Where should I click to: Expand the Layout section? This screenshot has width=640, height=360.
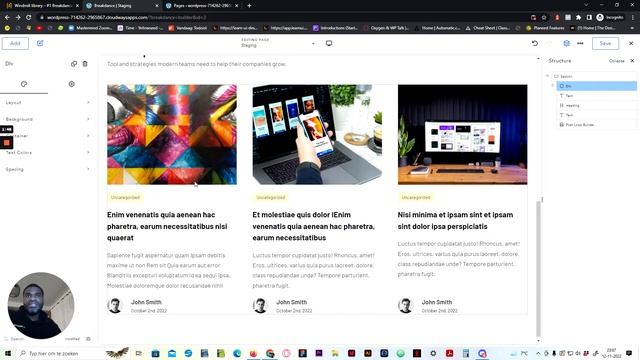tap(48, 102)
